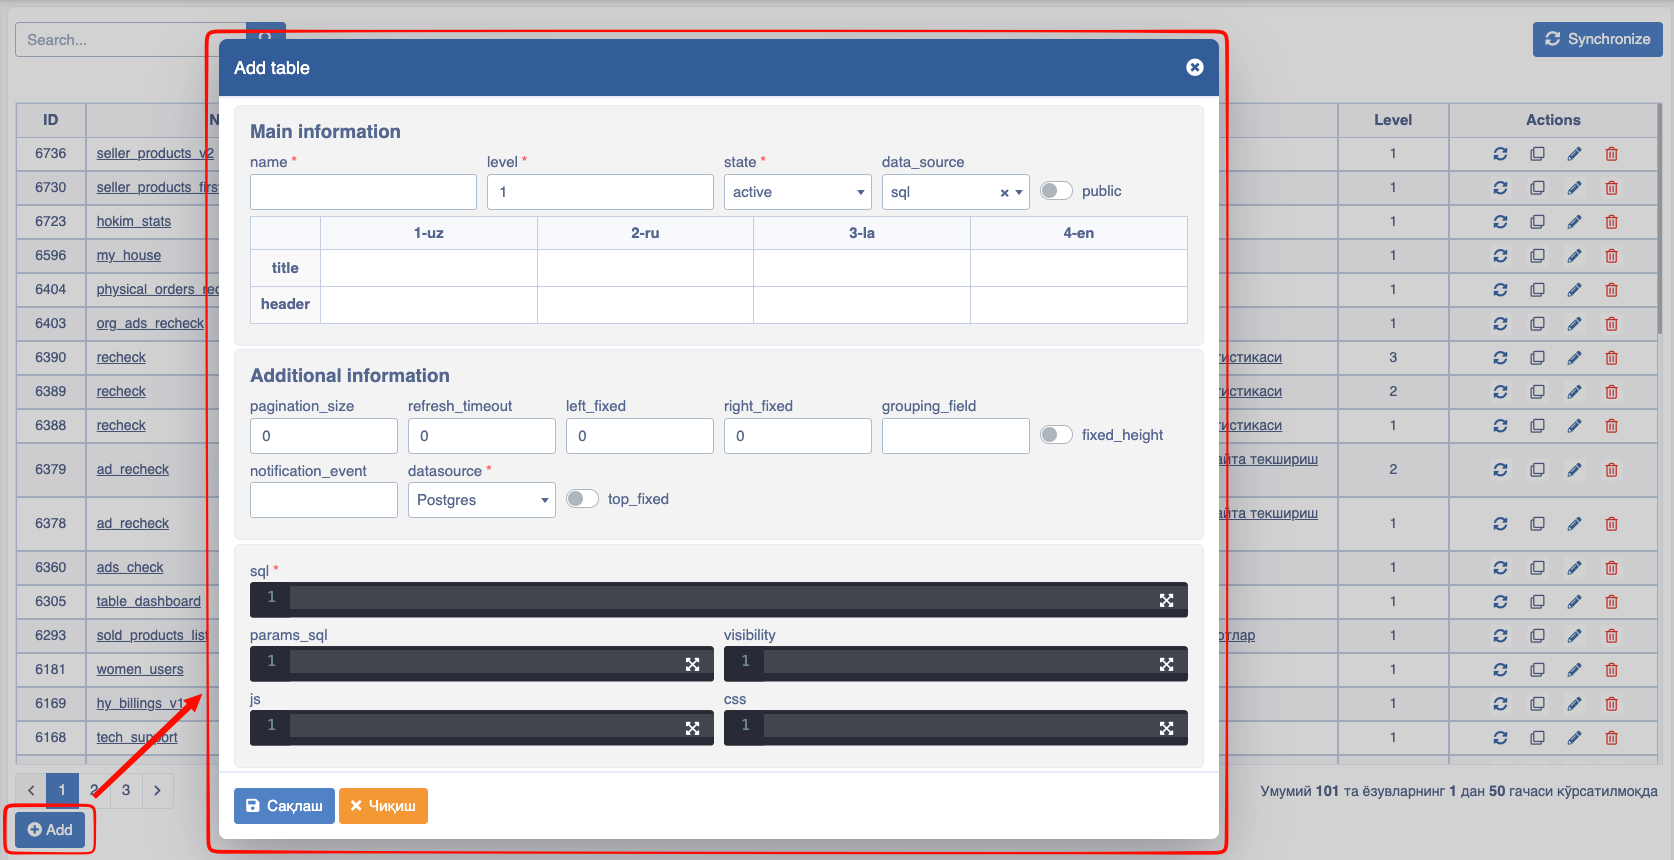Expand the sql editor to fullscreen

coord(1166,600)
